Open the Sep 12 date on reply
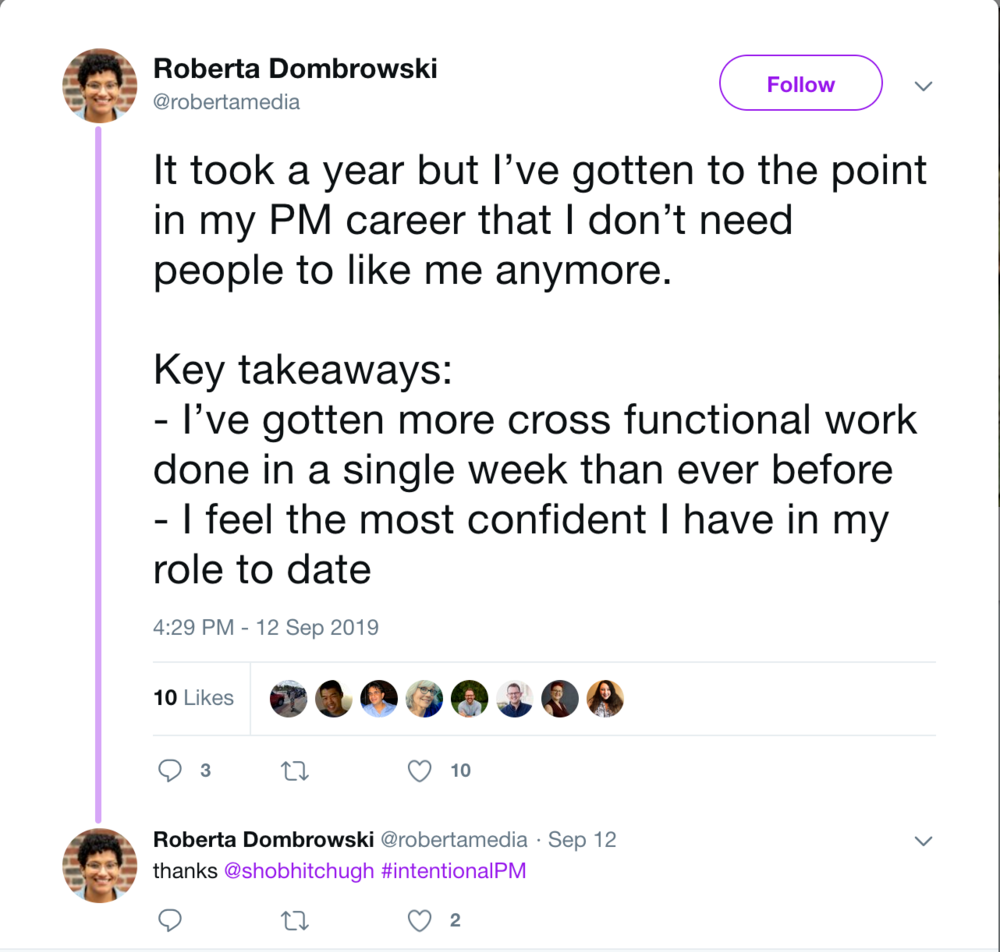 582,839
